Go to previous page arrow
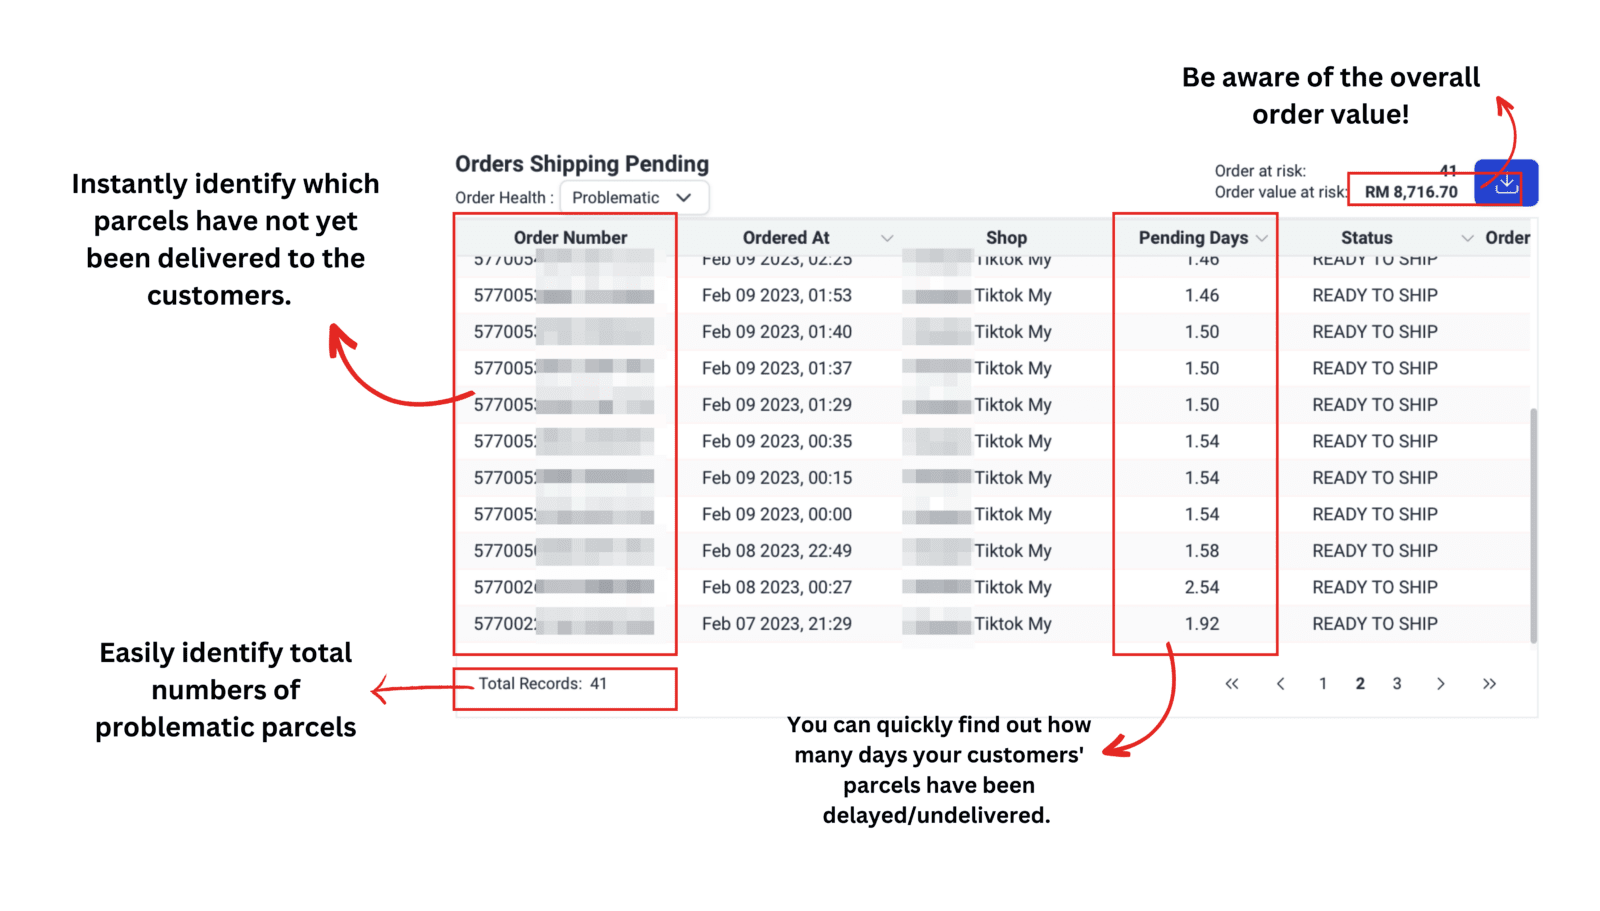Screen dimensions: 1600x911 (1280, 684)
